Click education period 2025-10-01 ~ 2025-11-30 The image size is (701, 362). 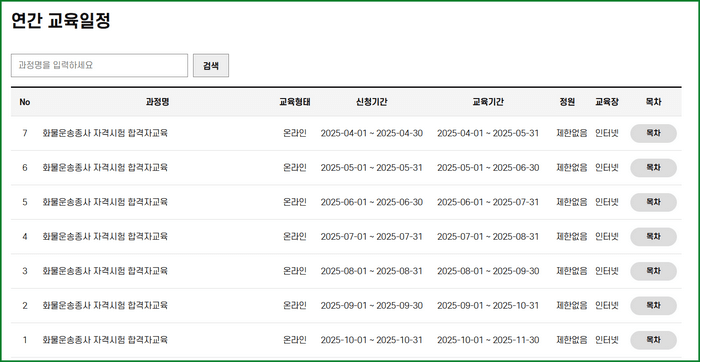488,340
